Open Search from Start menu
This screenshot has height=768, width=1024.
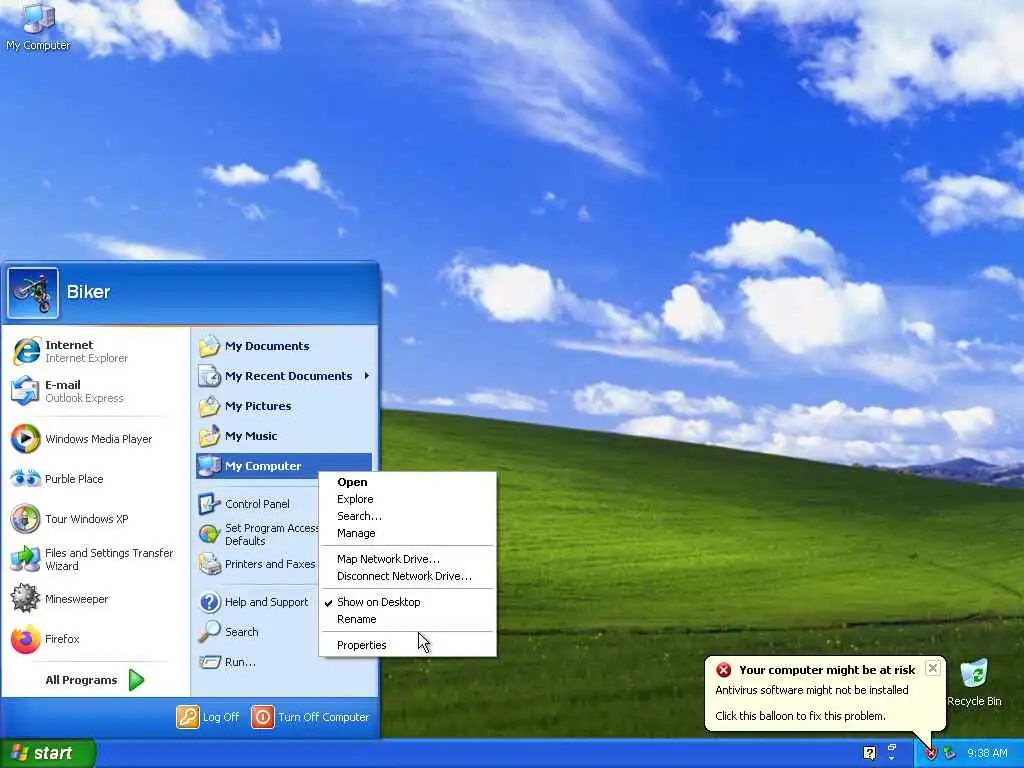pyautogui.click(x=257, y=632)
